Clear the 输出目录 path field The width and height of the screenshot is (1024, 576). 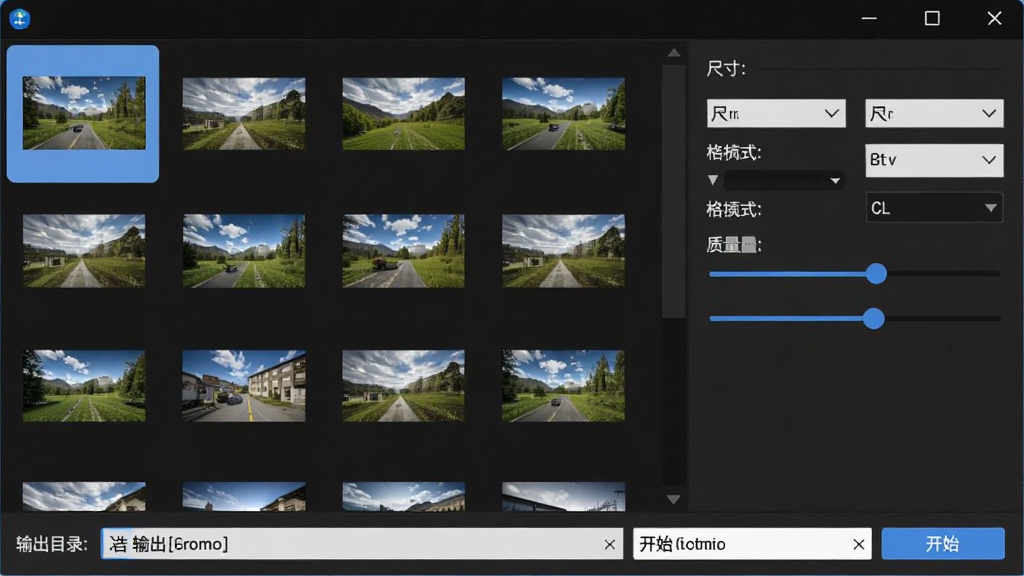[609, 544]
